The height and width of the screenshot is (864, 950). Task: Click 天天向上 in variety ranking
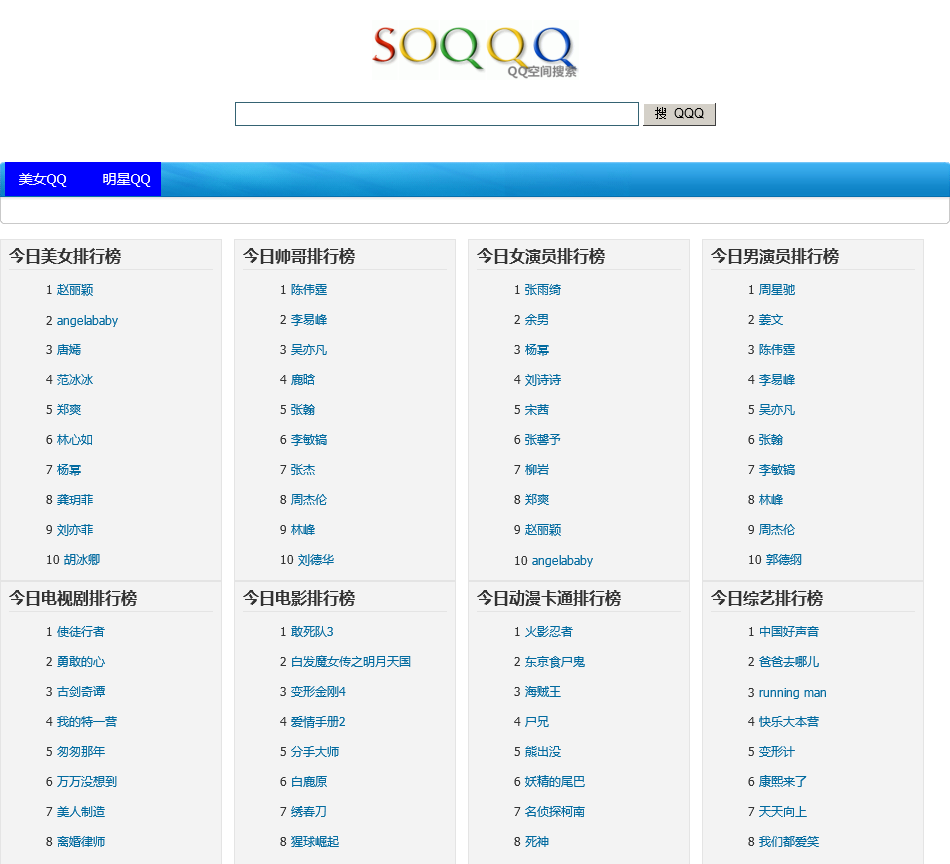coord(783,812)
